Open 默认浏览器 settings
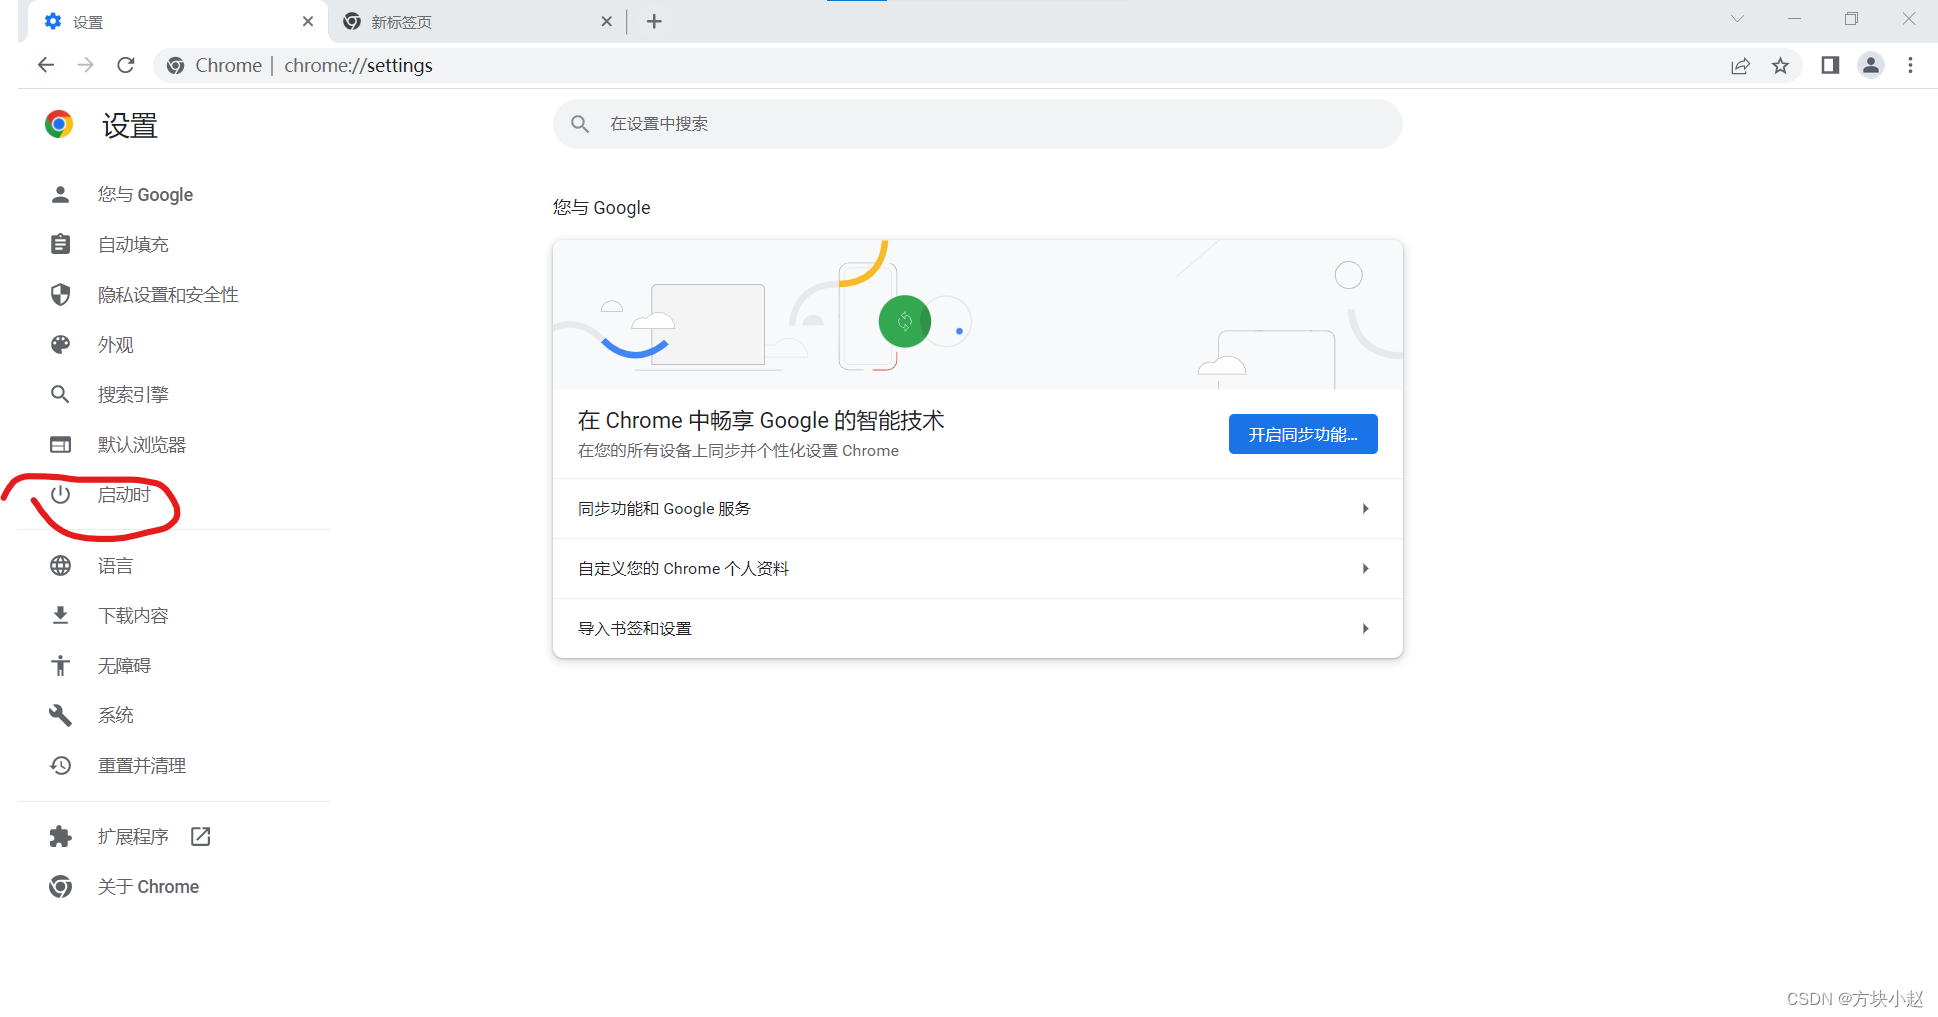 tap(142, 444)
